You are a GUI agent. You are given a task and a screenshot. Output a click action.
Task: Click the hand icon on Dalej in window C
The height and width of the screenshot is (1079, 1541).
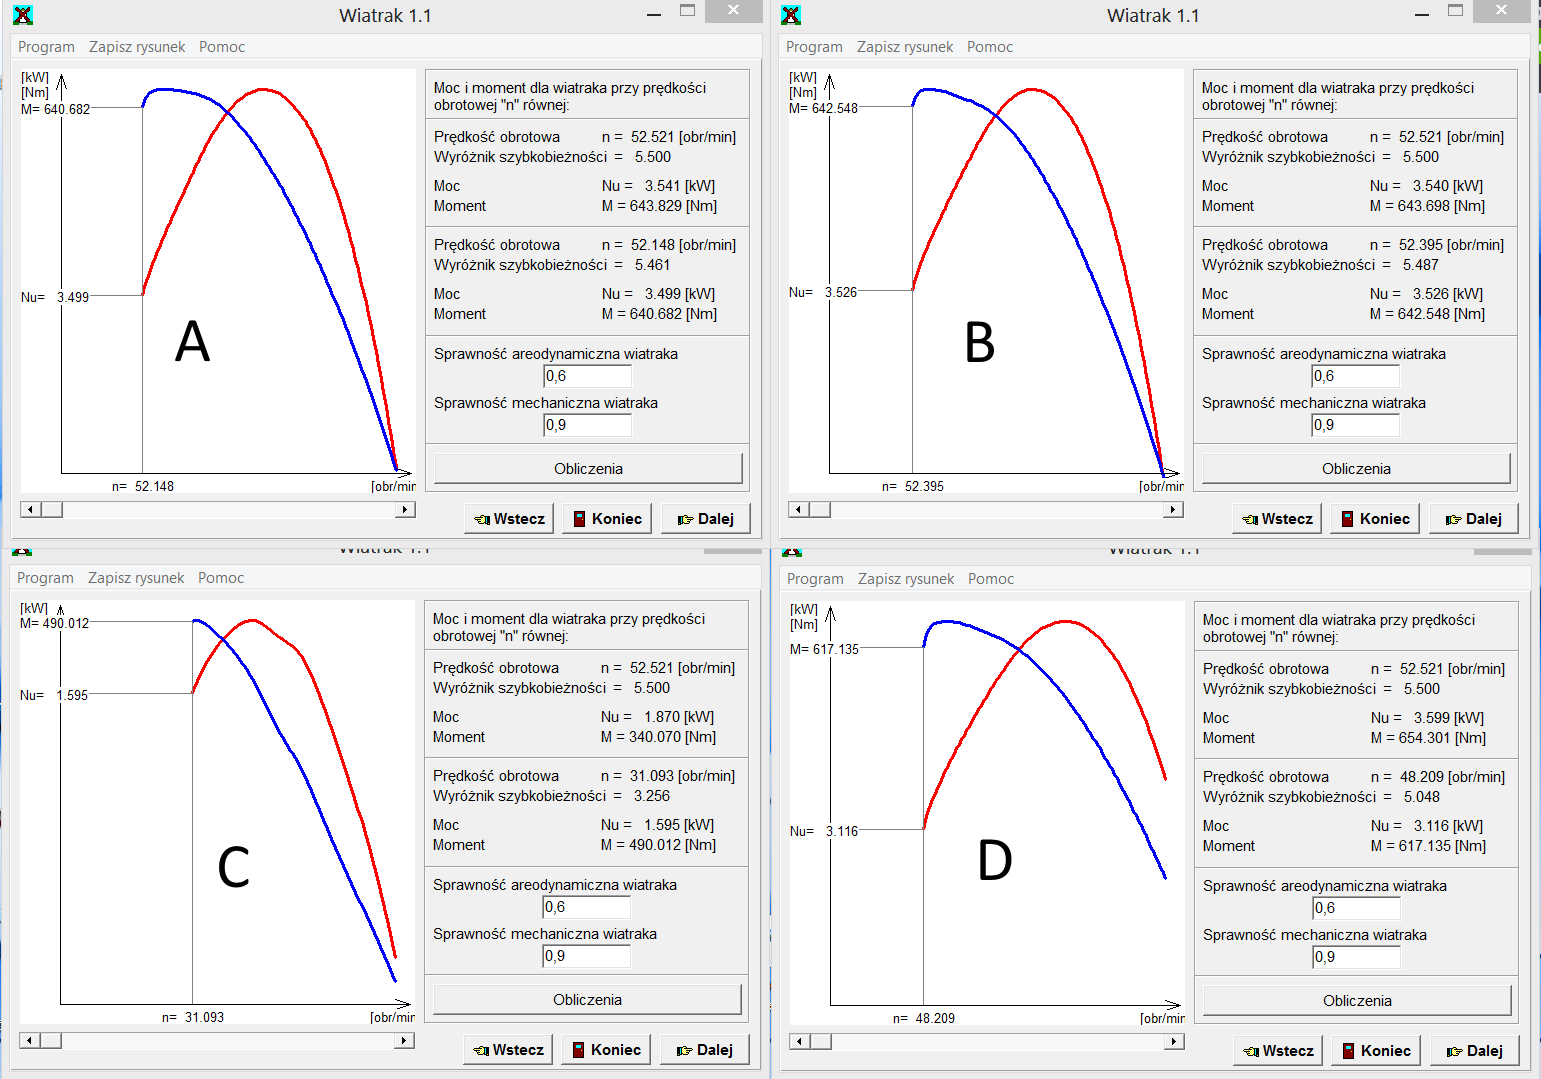[x=684, y=1050]
